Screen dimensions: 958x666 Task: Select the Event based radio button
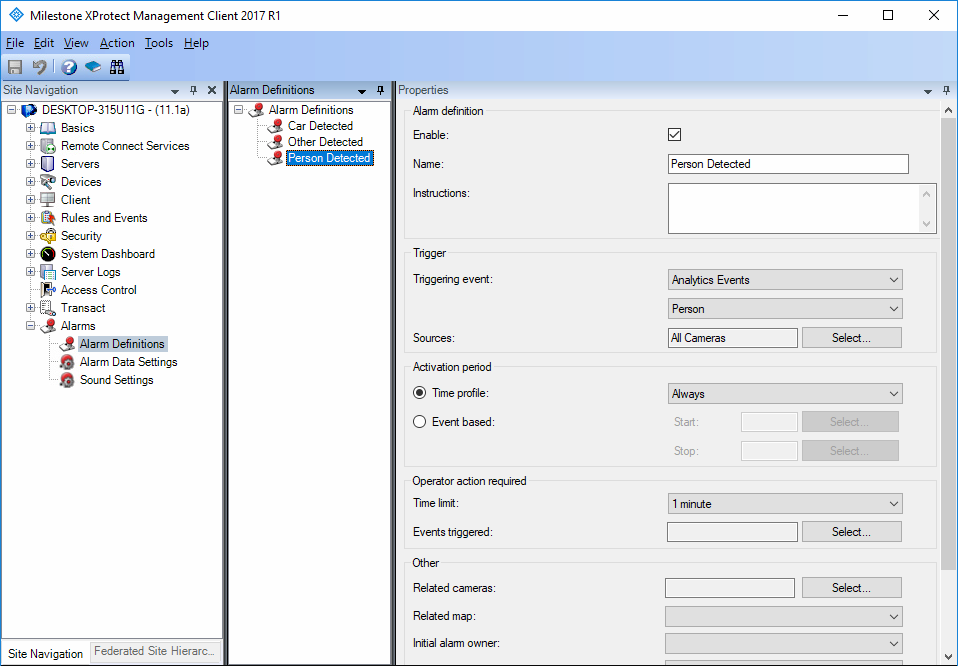coord(419,422)
